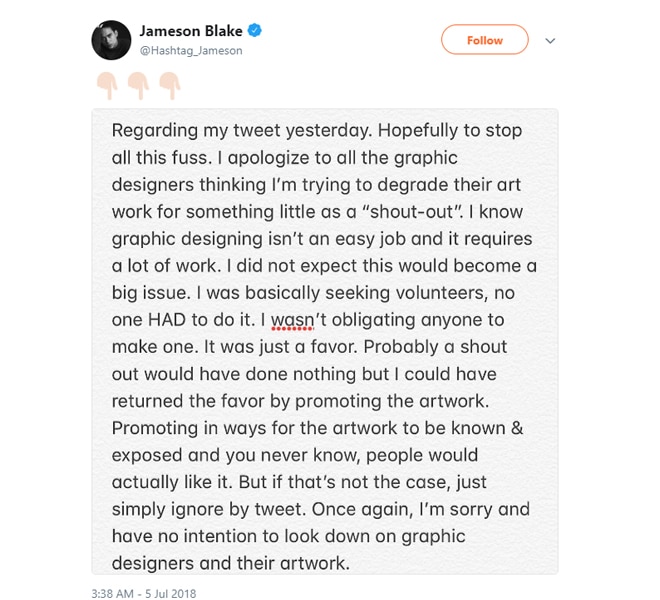Click the 3:38 AM timestamp
Image resolution: width=660 pixels, height=600 pixels.
112,593
